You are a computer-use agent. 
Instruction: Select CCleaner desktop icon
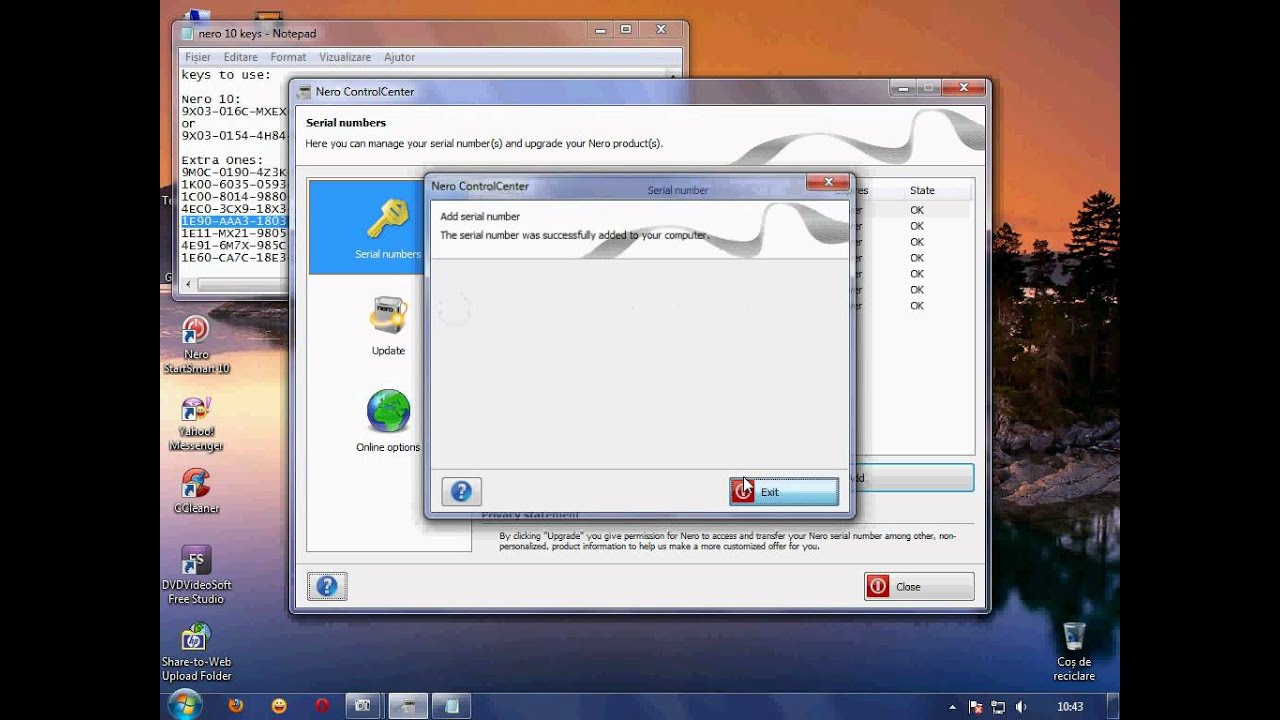[x=196, y=491]
